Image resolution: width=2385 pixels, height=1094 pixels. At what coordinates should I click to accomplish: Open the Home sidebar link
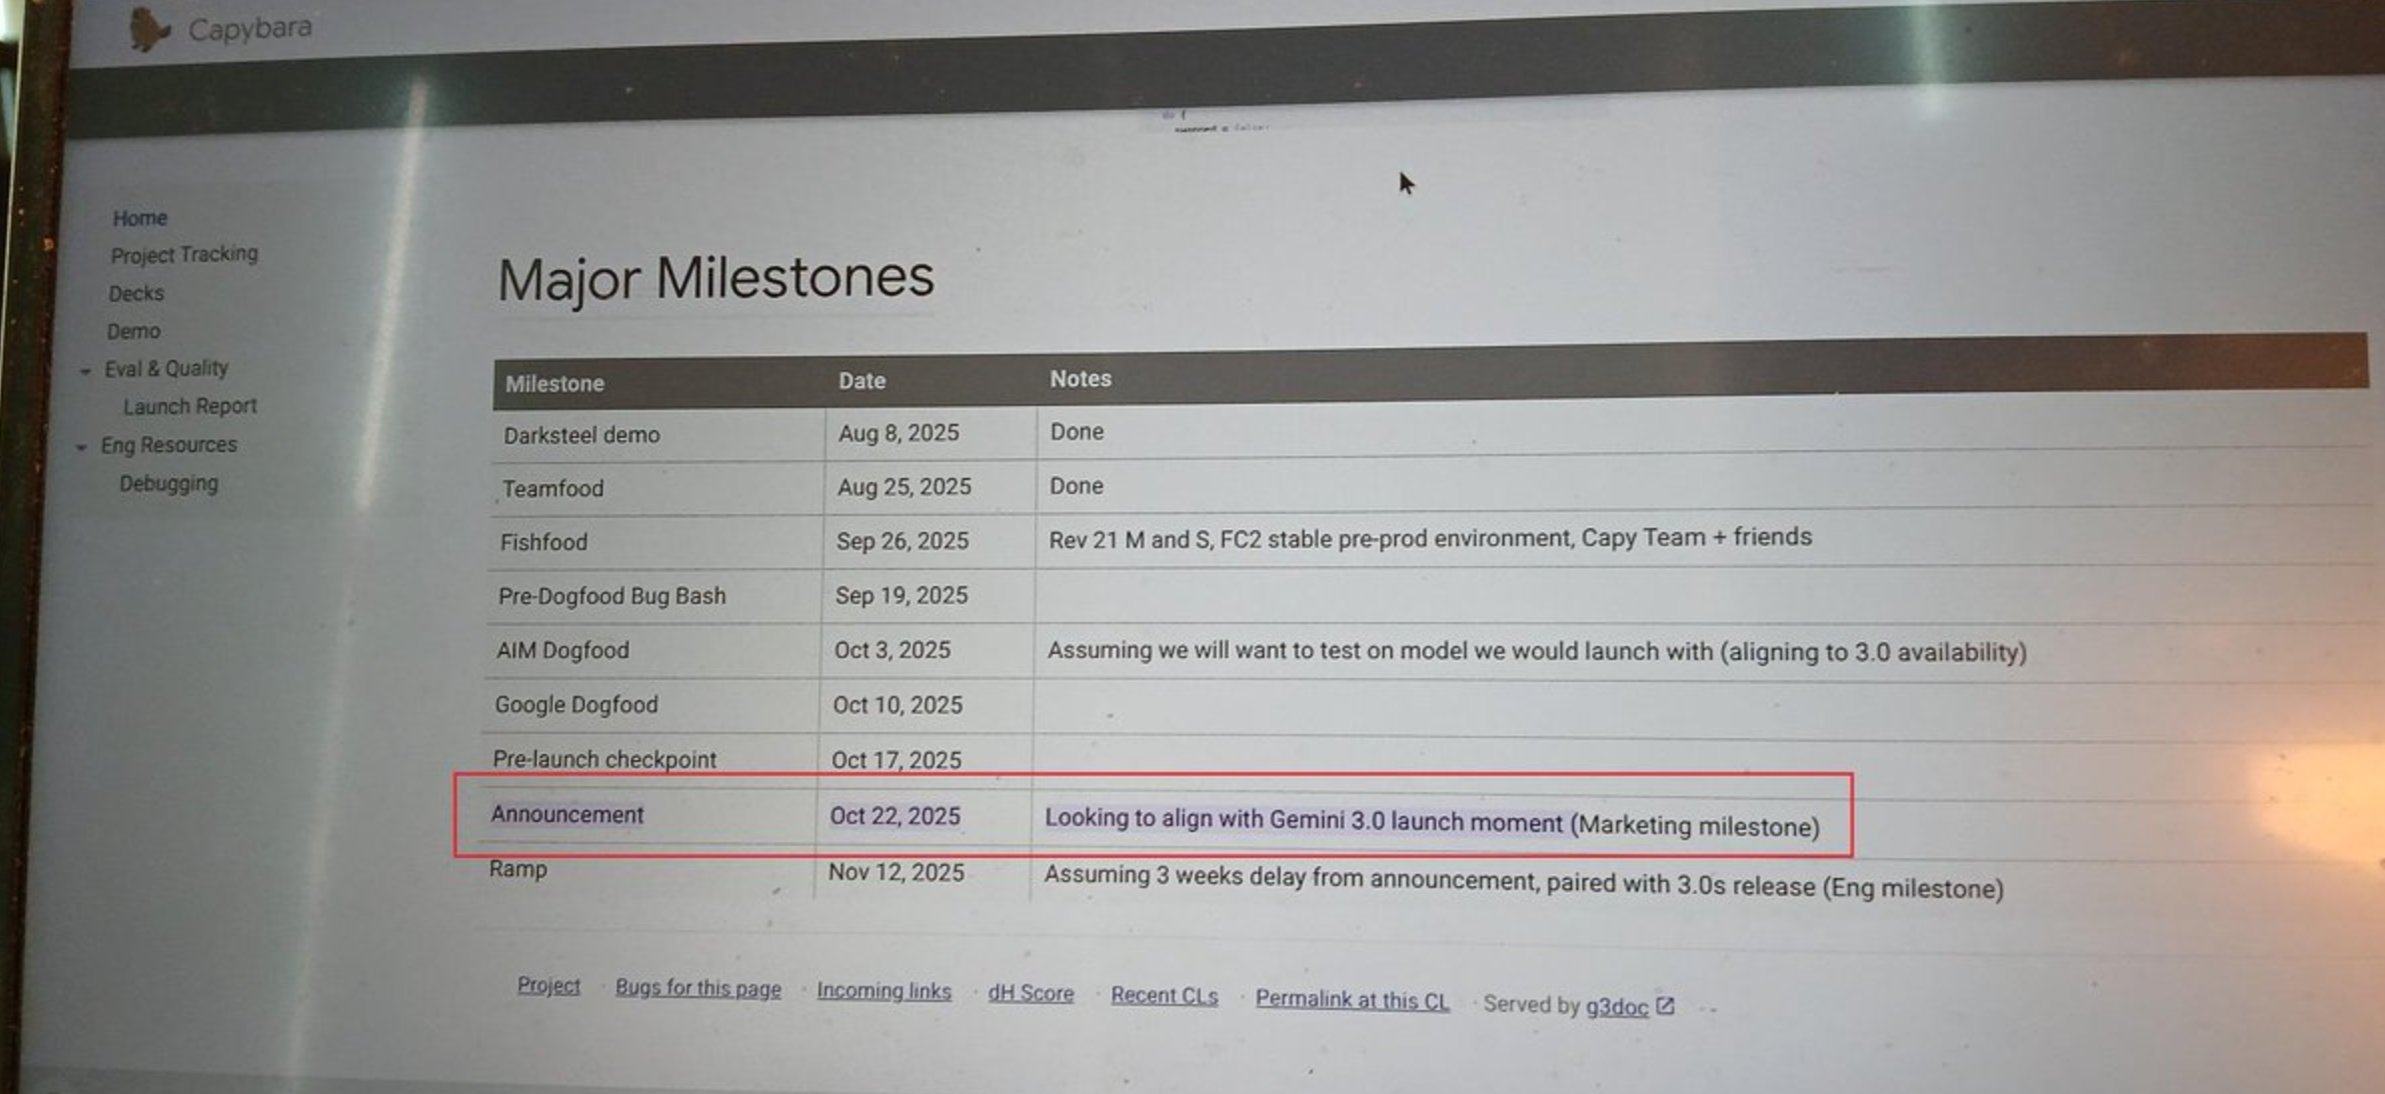click(x=140, y=218)
